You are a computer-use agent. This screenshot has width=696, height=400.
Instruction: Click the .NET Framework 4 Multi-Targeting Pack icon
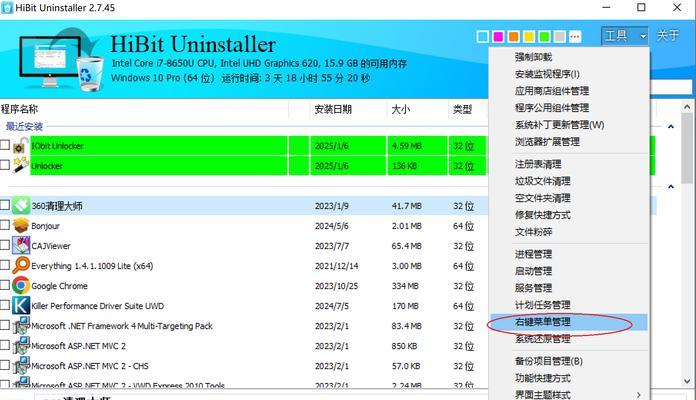(21, 325)
